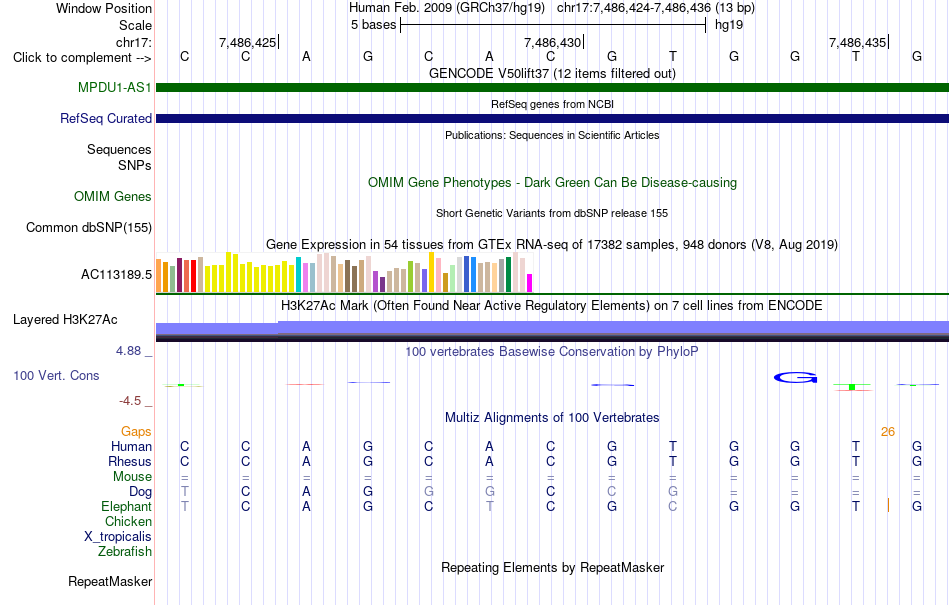Click the dark blue RefSeq Curated bar

552,119
